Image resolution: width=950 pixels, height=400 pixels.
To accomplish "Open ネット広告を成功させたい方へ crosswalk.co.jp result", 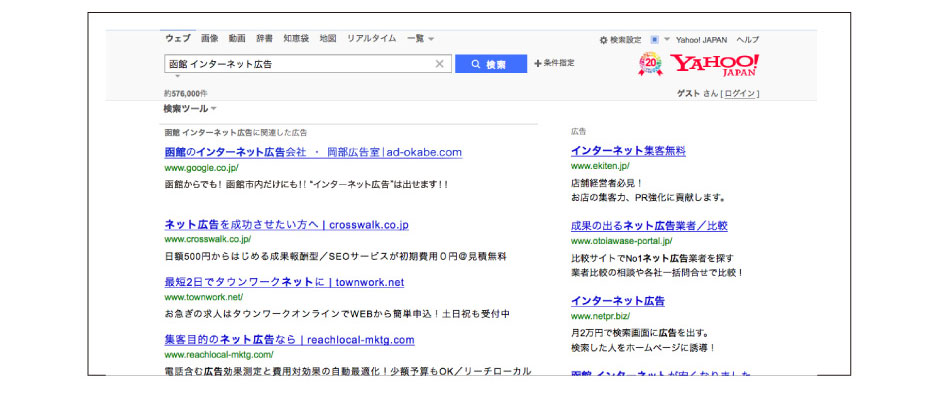I will click(x=287, y=225).
